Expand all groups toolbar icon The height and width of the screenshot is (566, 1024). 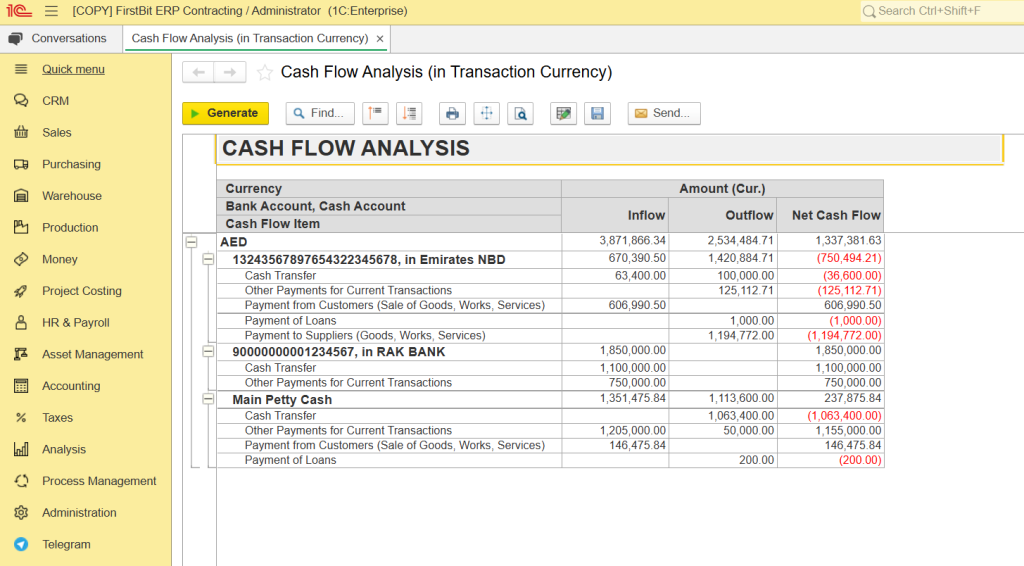[x=409, y=113]
